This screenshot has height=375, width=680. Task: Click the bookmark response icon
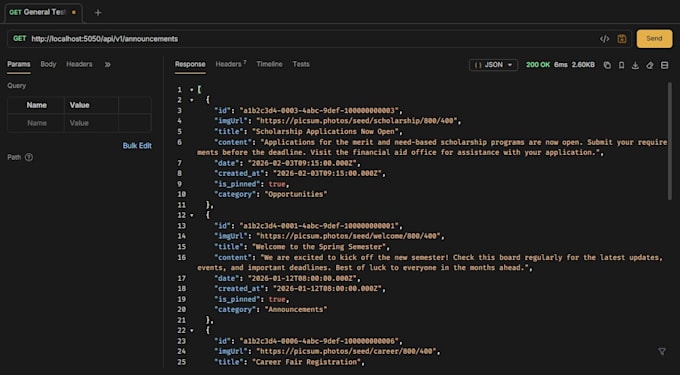coord(621,65)
